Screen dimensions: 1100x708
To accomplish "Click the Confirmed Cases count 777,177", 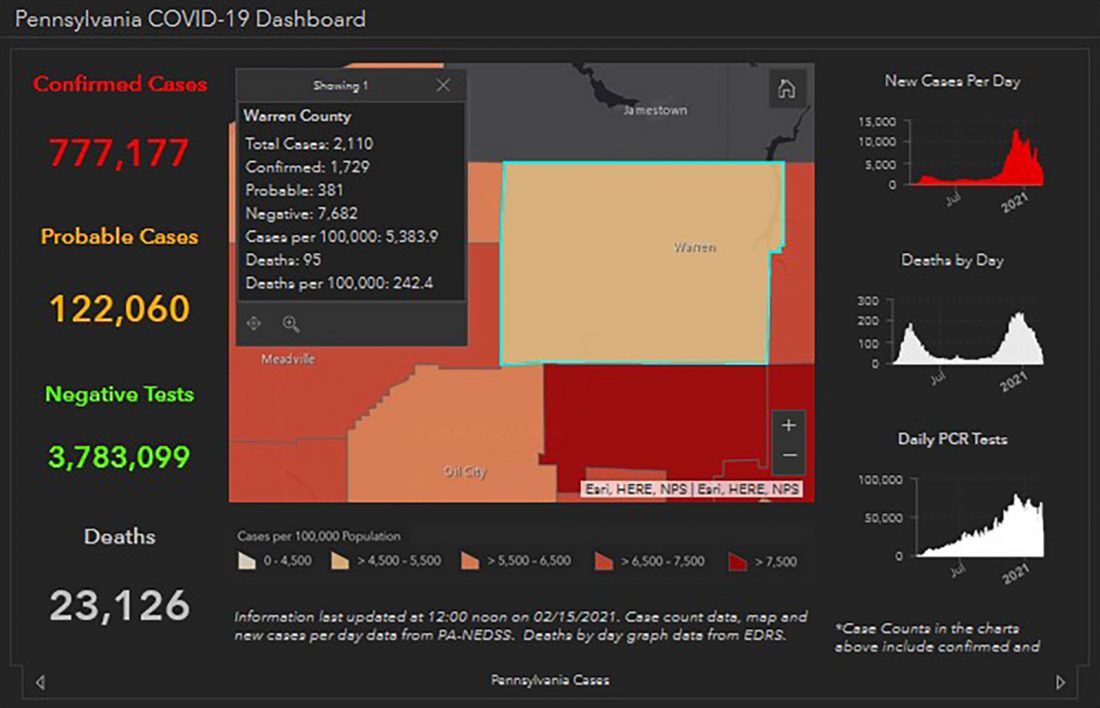I will [x=119, y=154].
